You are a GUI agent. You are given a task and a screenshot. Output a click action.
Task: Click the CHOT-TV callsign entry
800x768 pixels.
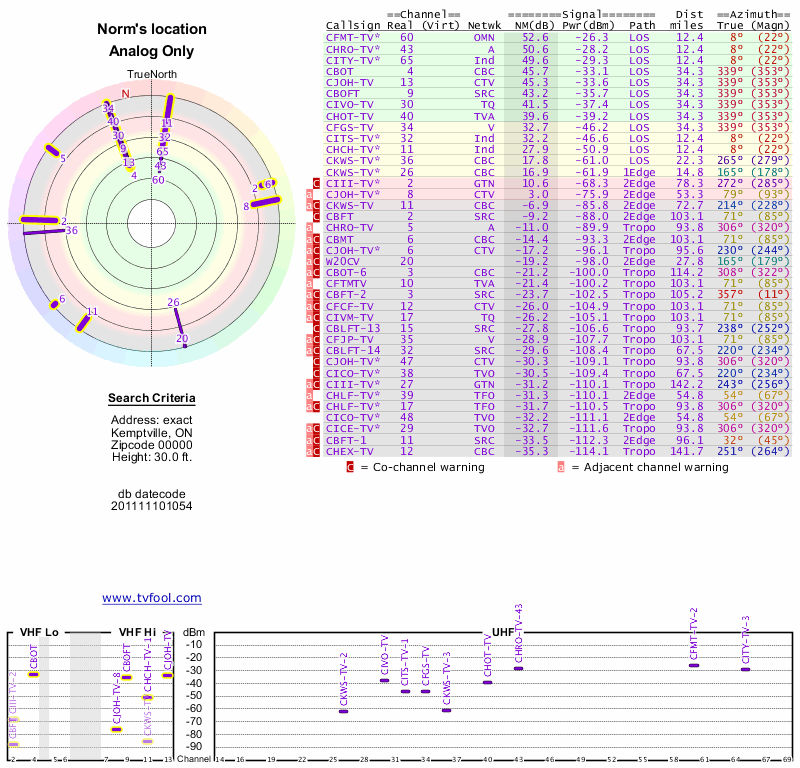350,116
